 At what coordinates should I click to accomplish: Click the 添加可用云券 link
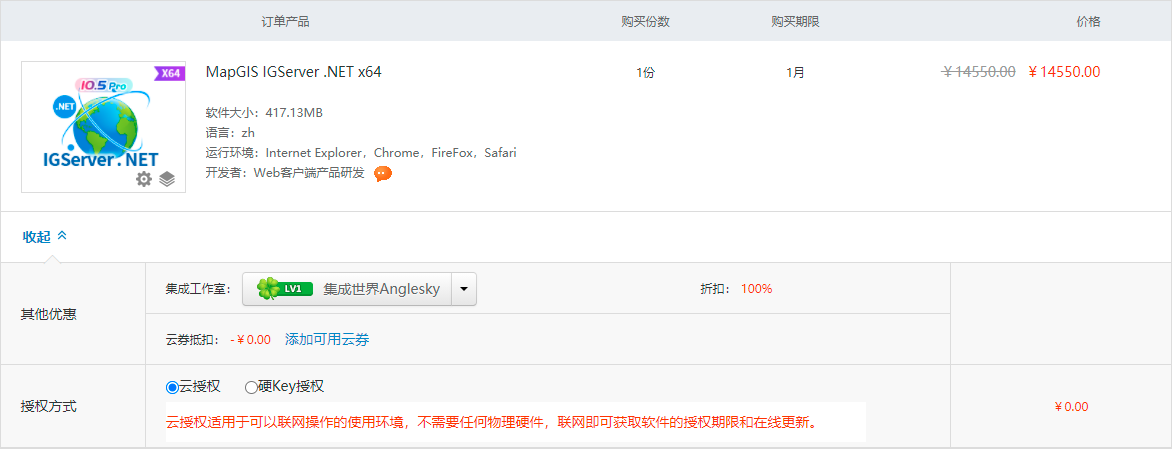(x=327, y=340)
